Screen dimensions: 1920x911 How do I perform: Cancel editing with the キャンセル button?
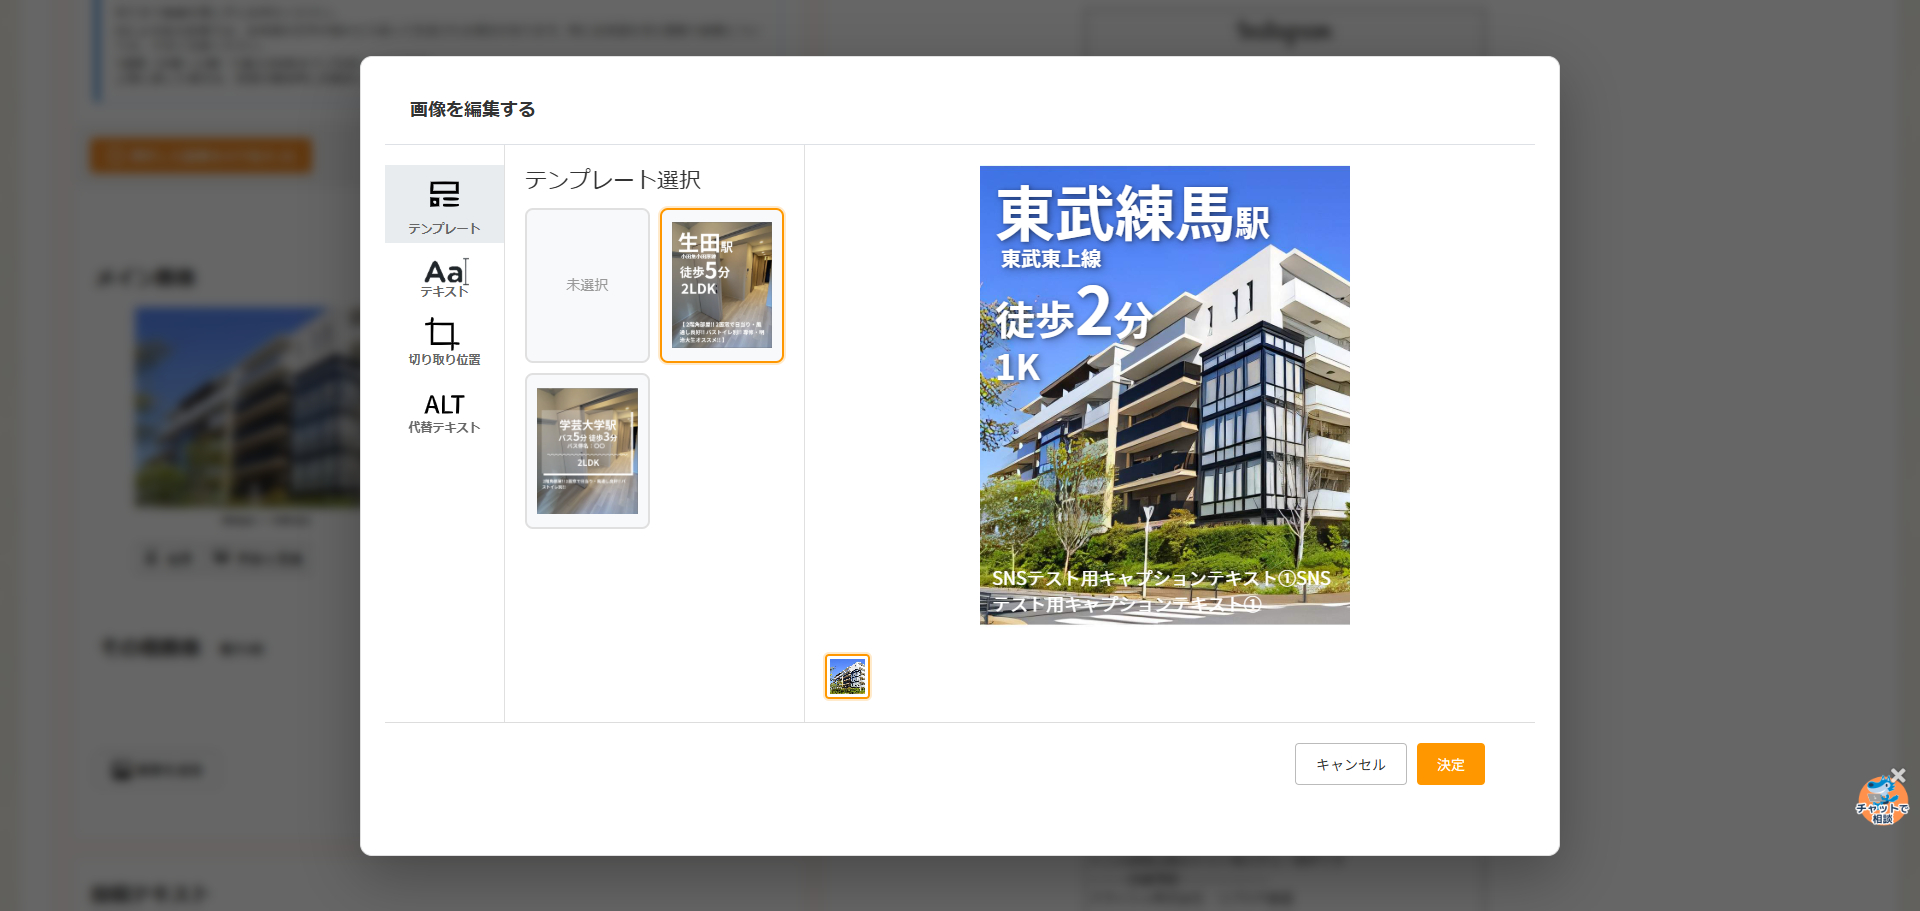(x=1350, y=763)
